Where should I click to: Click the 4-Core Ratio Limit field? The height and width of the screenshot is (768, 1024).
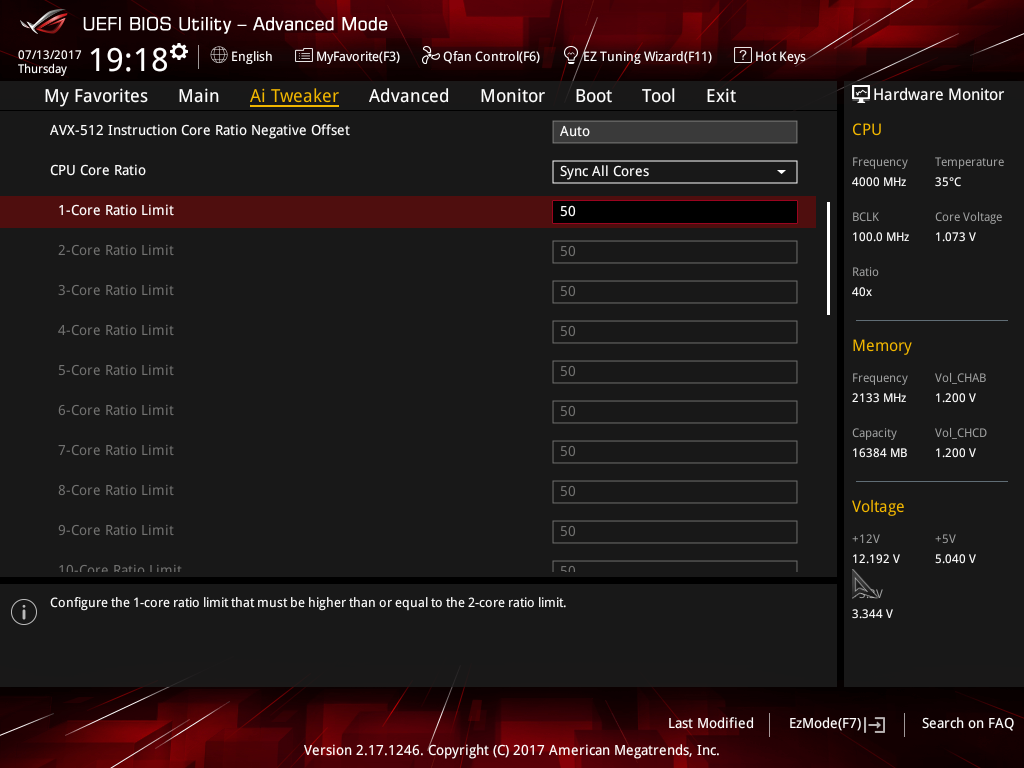675,332
